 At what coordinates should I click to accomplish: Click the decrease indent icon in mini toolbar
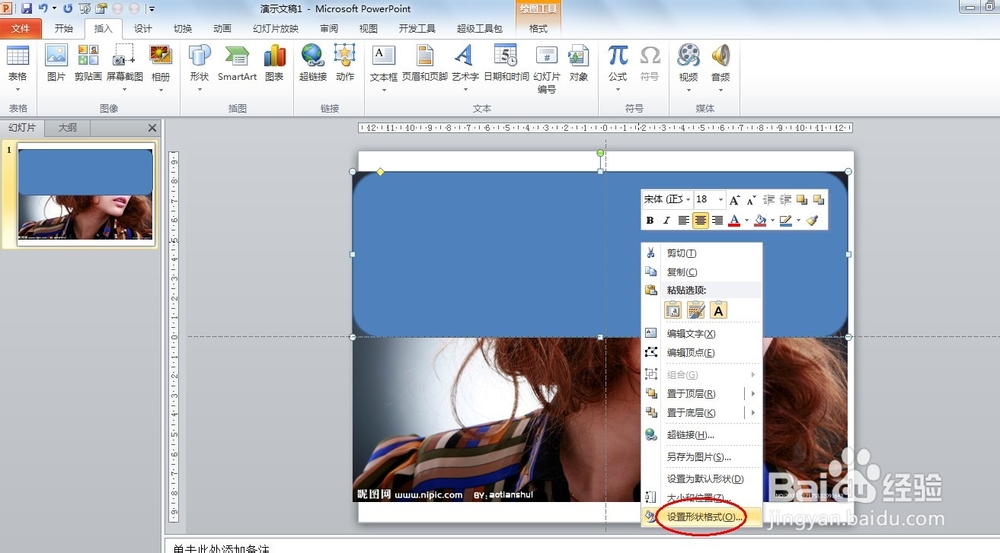click(x=768, y=200)
